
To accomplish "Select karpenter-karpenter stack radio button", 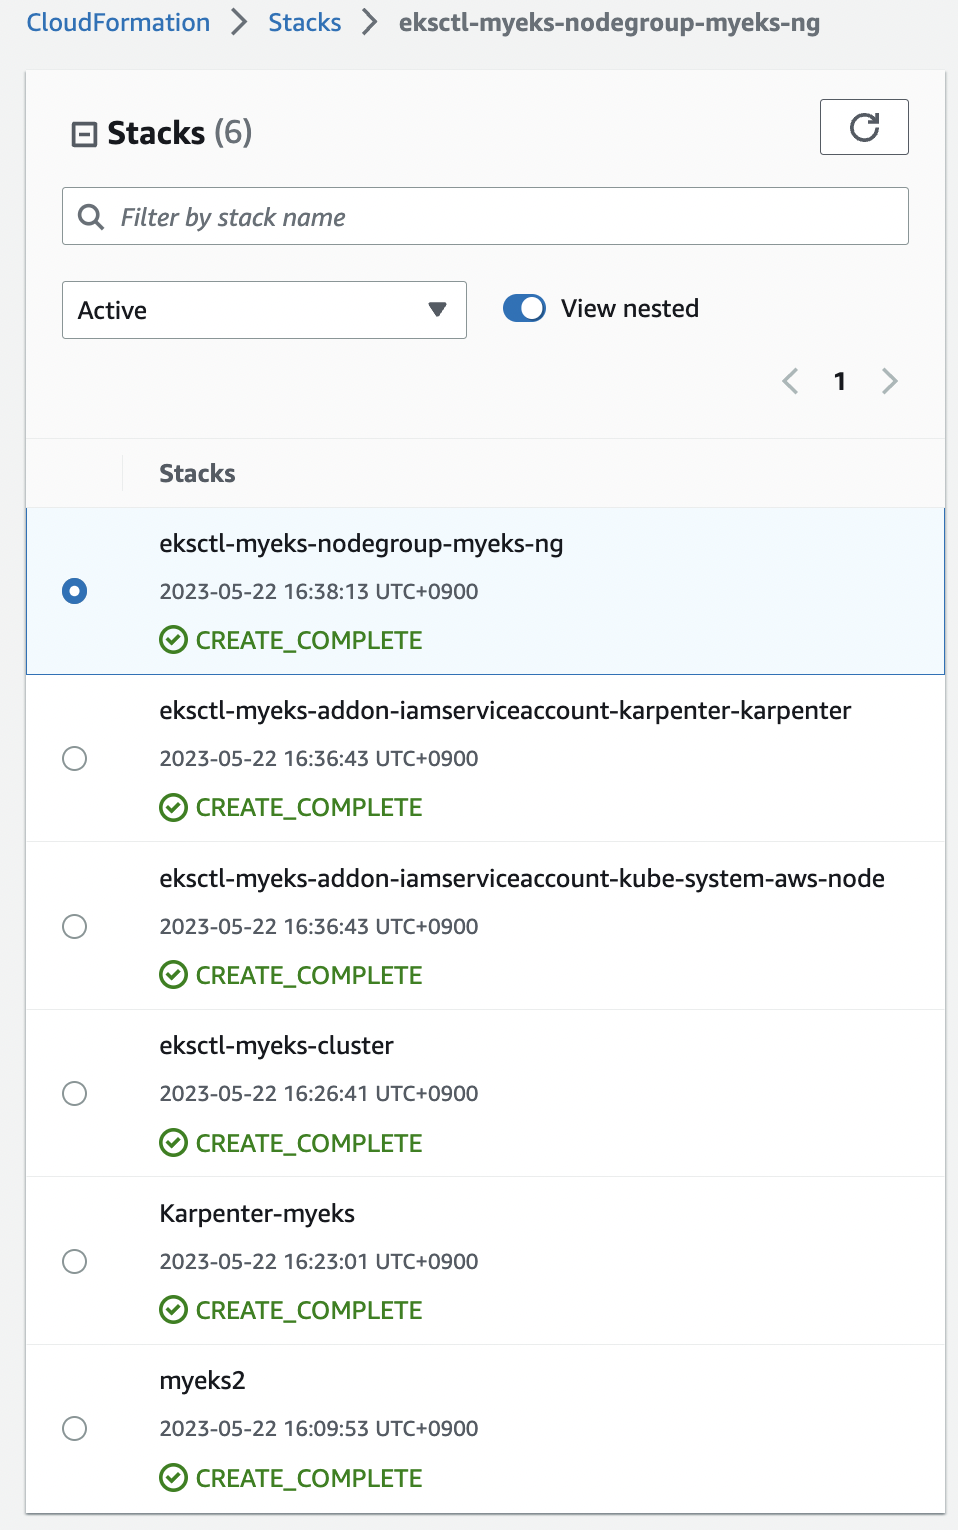I will coord(74,758).
